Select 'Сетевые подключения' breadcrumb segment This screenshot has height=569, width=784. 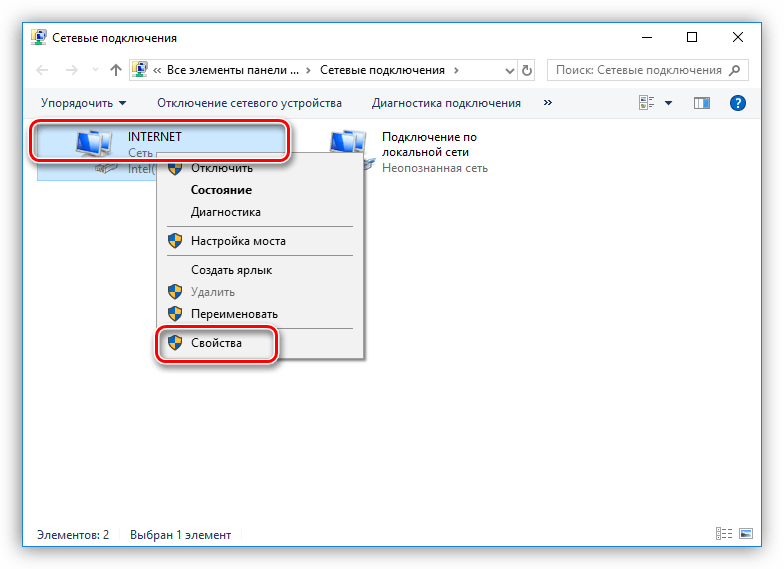click(382, 70)
